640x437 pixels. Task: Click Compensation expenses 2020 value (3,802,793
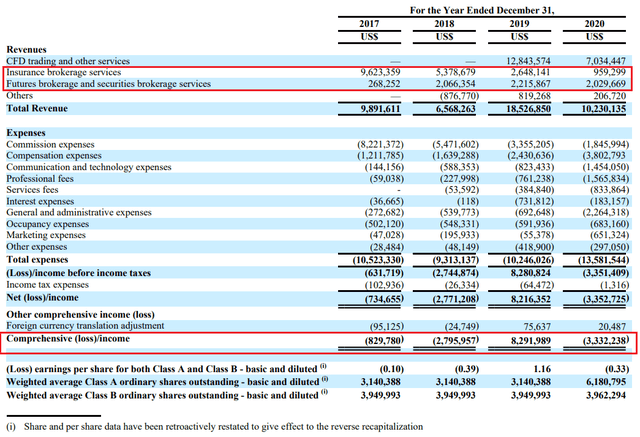(x=605, y=155)
